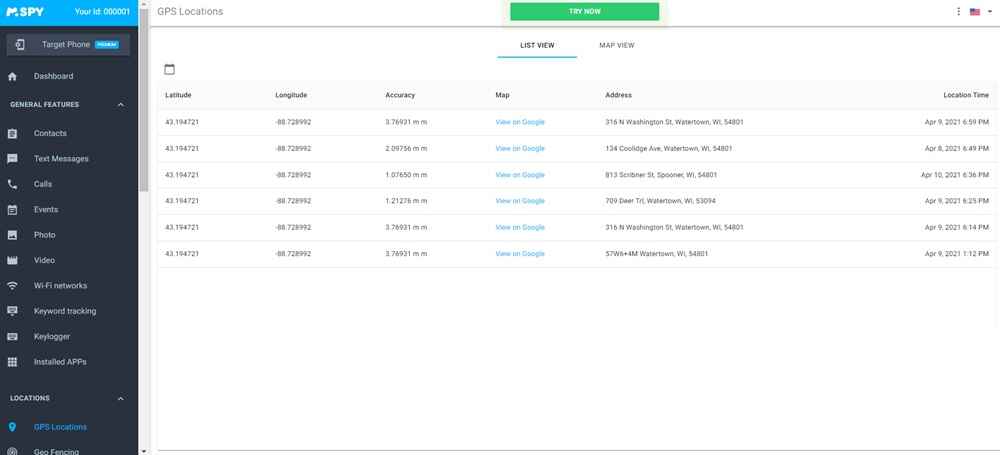Screen dimensions: 1000x455
Task: Open View on Google for Coolidge Ave
Action: click(520, 148)
